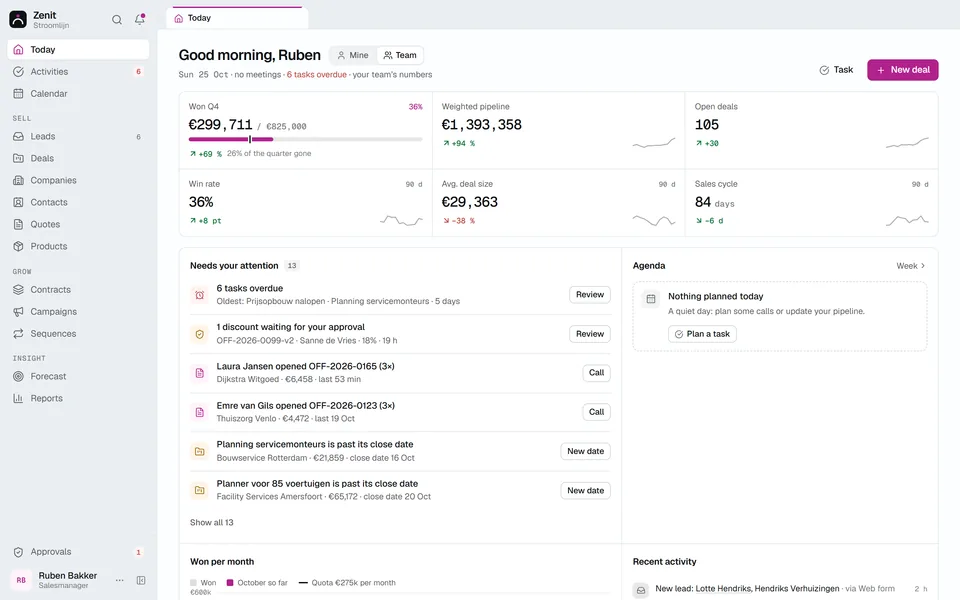The width and height of the screenshot is (960, 600).
Task: Click the New deal button
Action: coord(902,70)
